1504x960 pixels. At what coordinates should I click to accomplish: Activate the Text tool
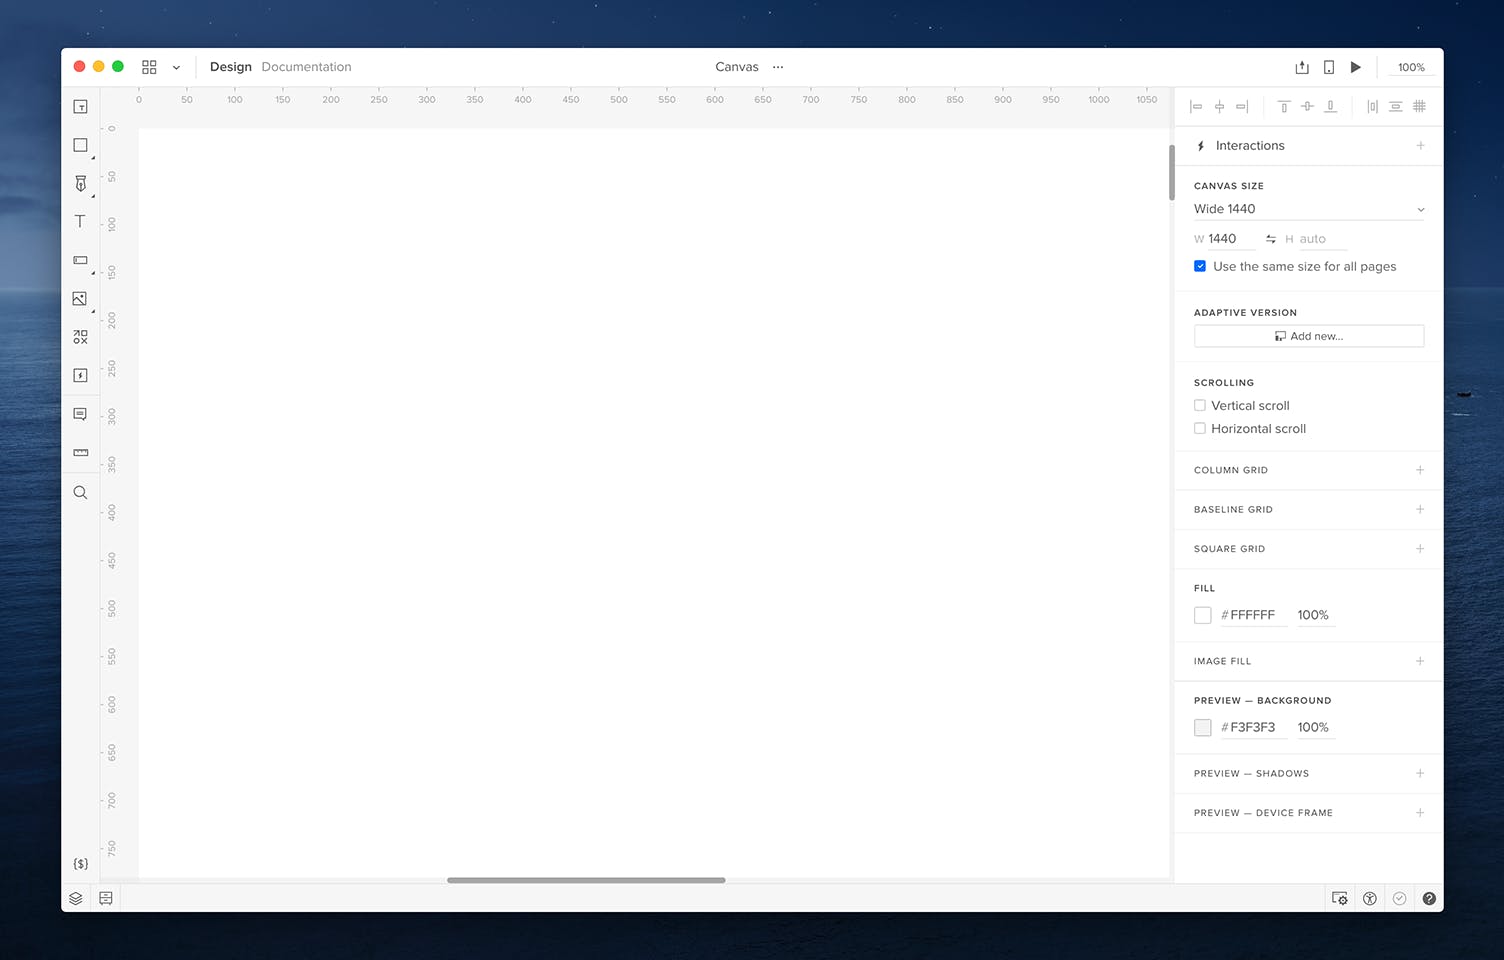tap(80, 221)
